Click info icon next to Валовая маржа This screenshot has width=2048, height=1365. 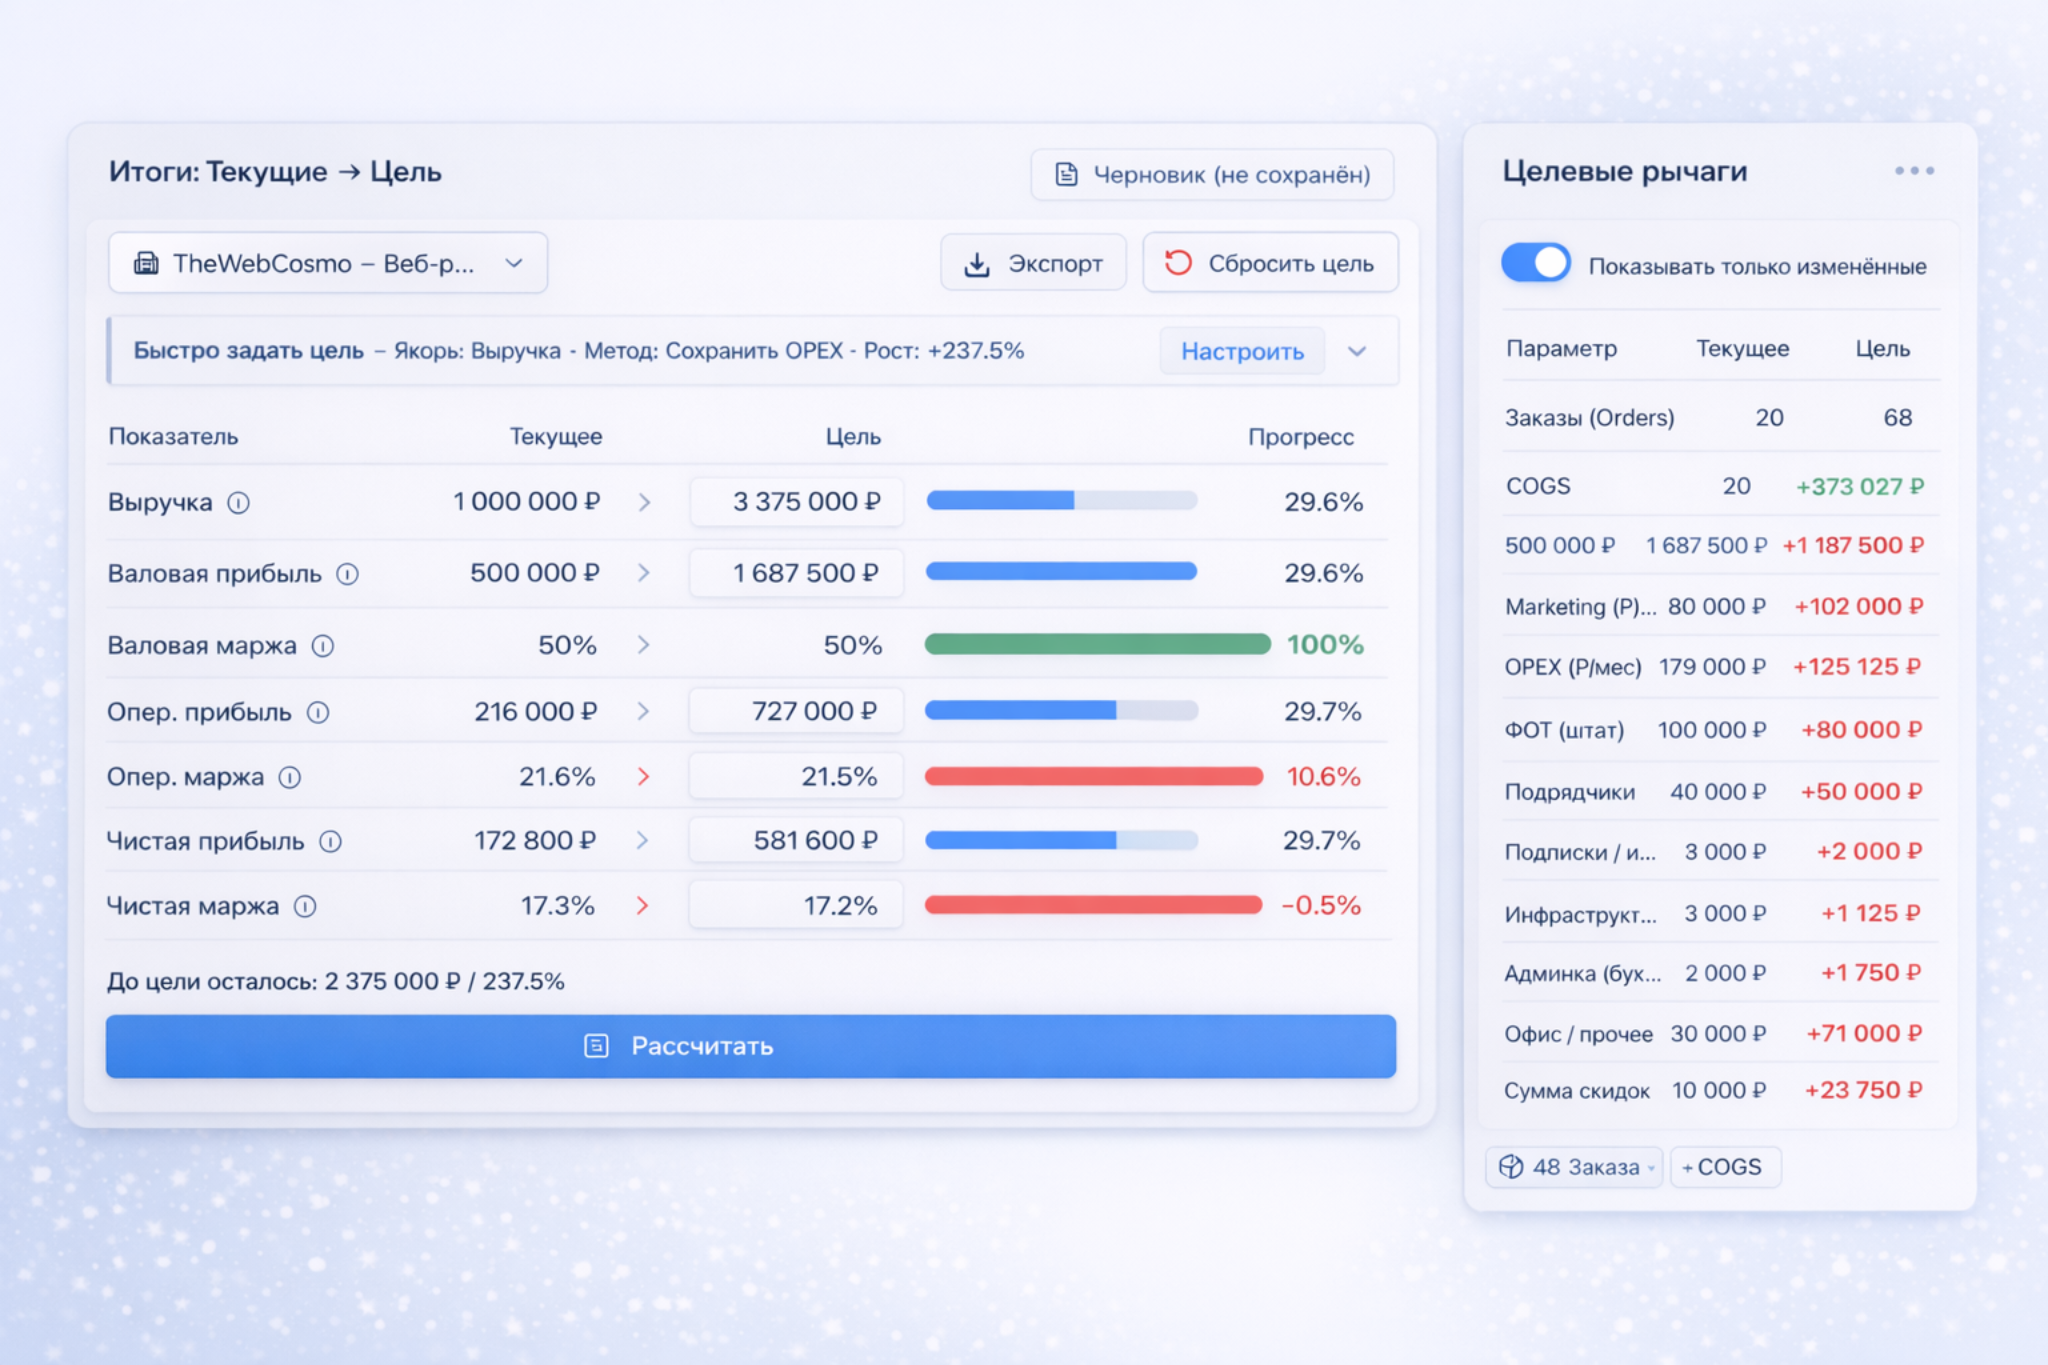coord(322,646)
